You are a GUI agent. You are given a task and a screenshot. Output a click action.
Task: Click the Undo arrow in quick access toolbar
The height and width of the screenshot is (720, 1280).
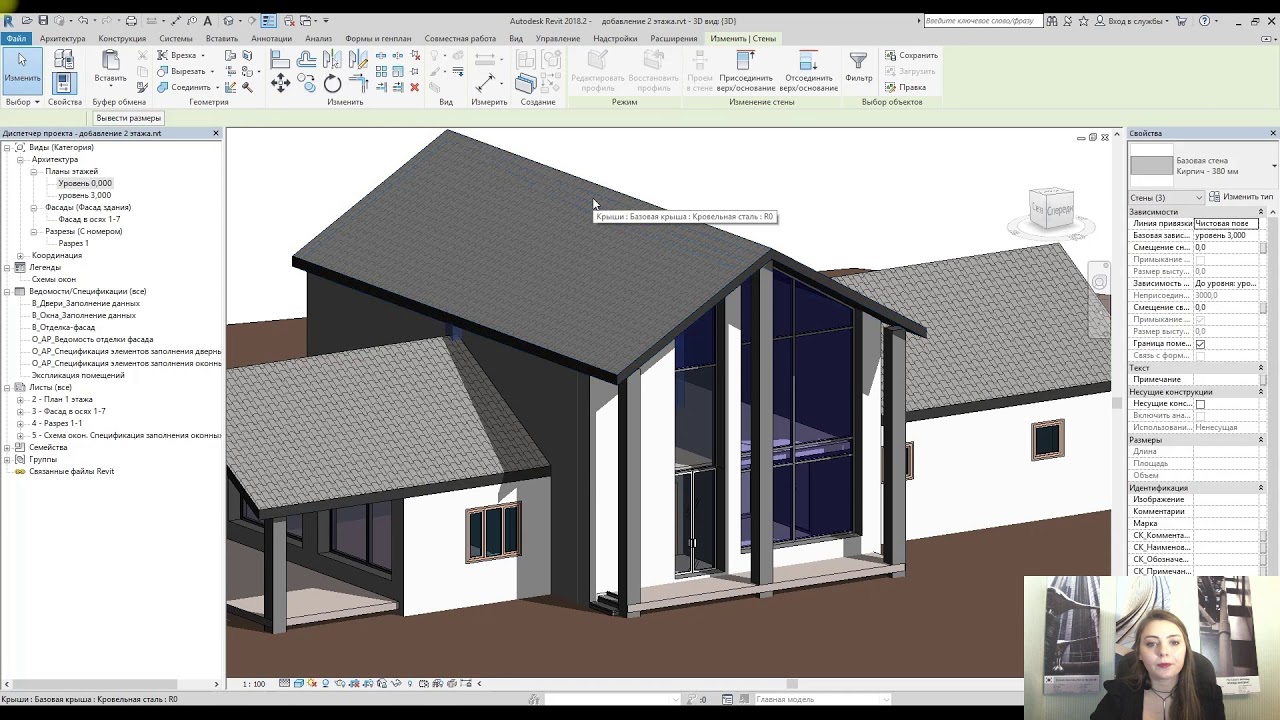click(83, 20)
